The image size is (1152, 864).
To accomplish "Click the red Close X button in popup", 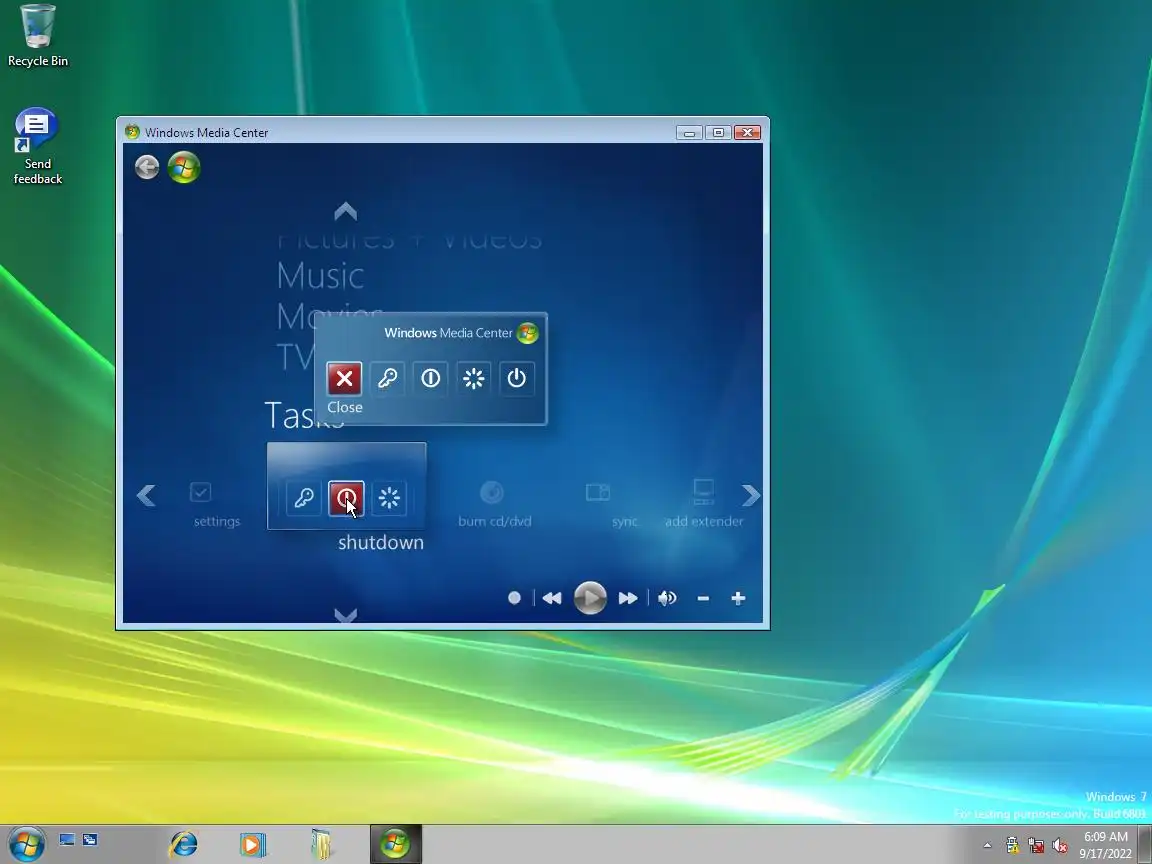I will [x=344, y=378].
